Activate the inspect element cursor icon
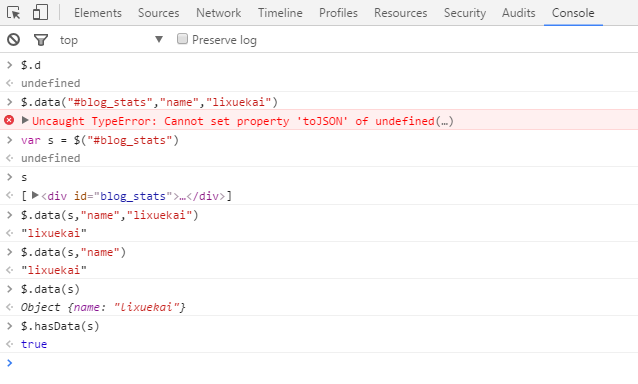Screen dimensions: 638x384 [14, 13]
